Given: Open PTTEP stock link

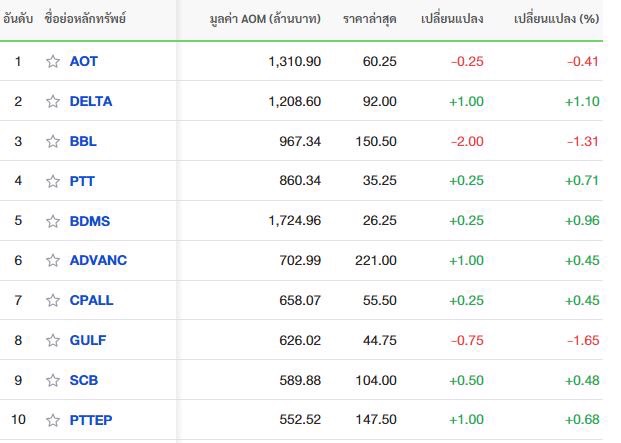Looking at the screenshot, I should point(91,420).
